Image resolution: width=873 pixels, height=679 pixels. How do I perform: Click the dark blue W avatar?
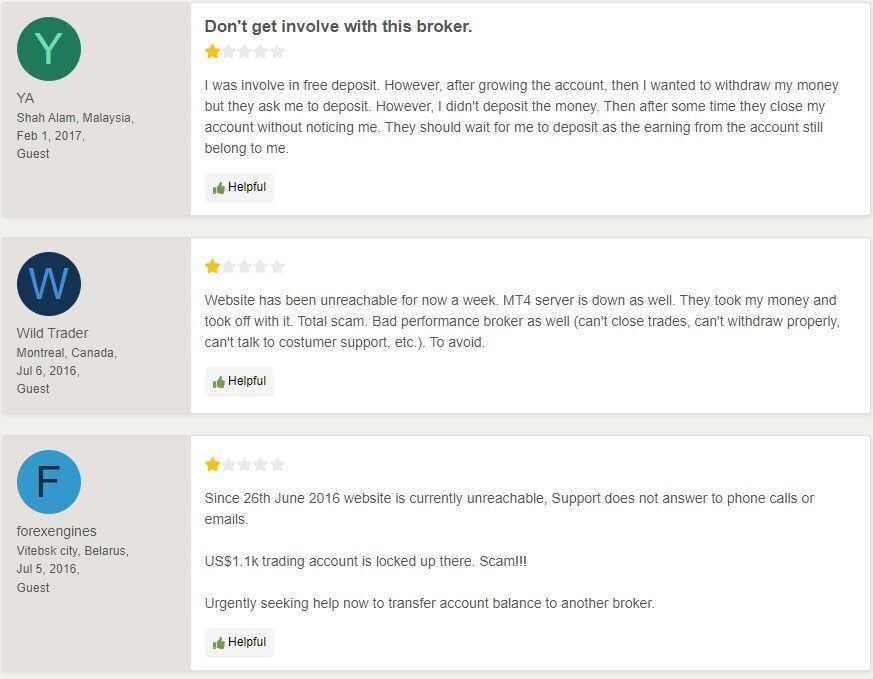[49, 284]
